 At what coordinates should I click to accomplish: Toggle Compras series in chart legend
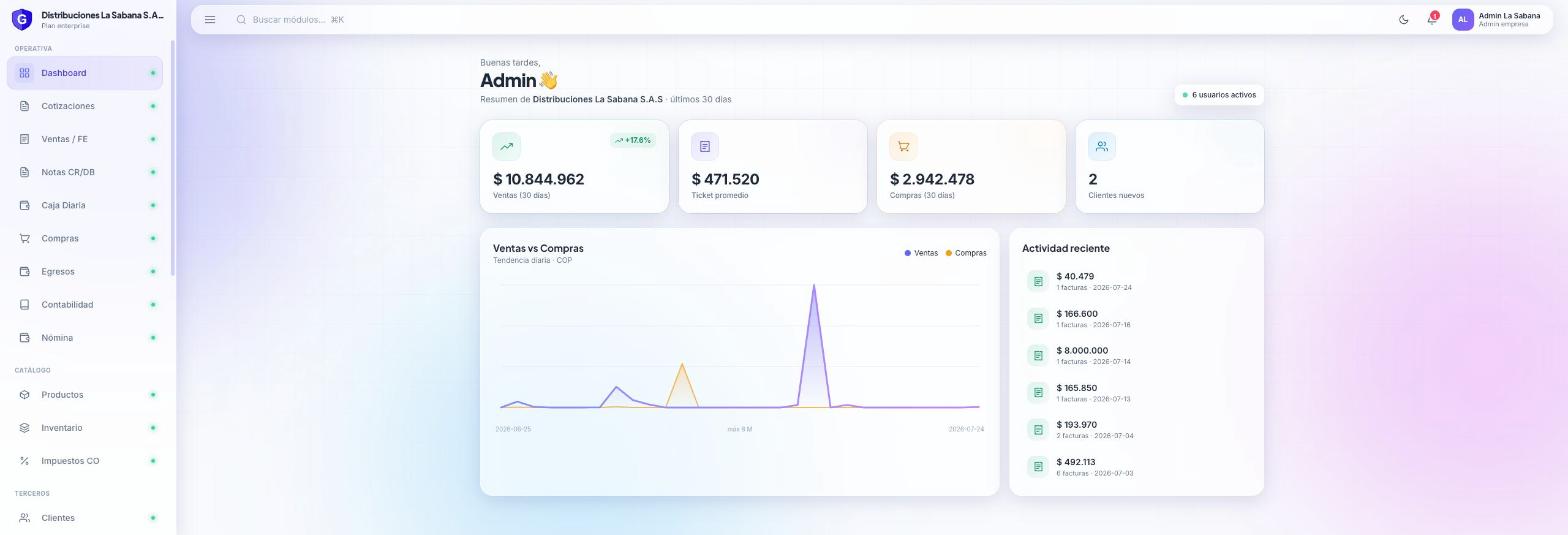[966, 253]
